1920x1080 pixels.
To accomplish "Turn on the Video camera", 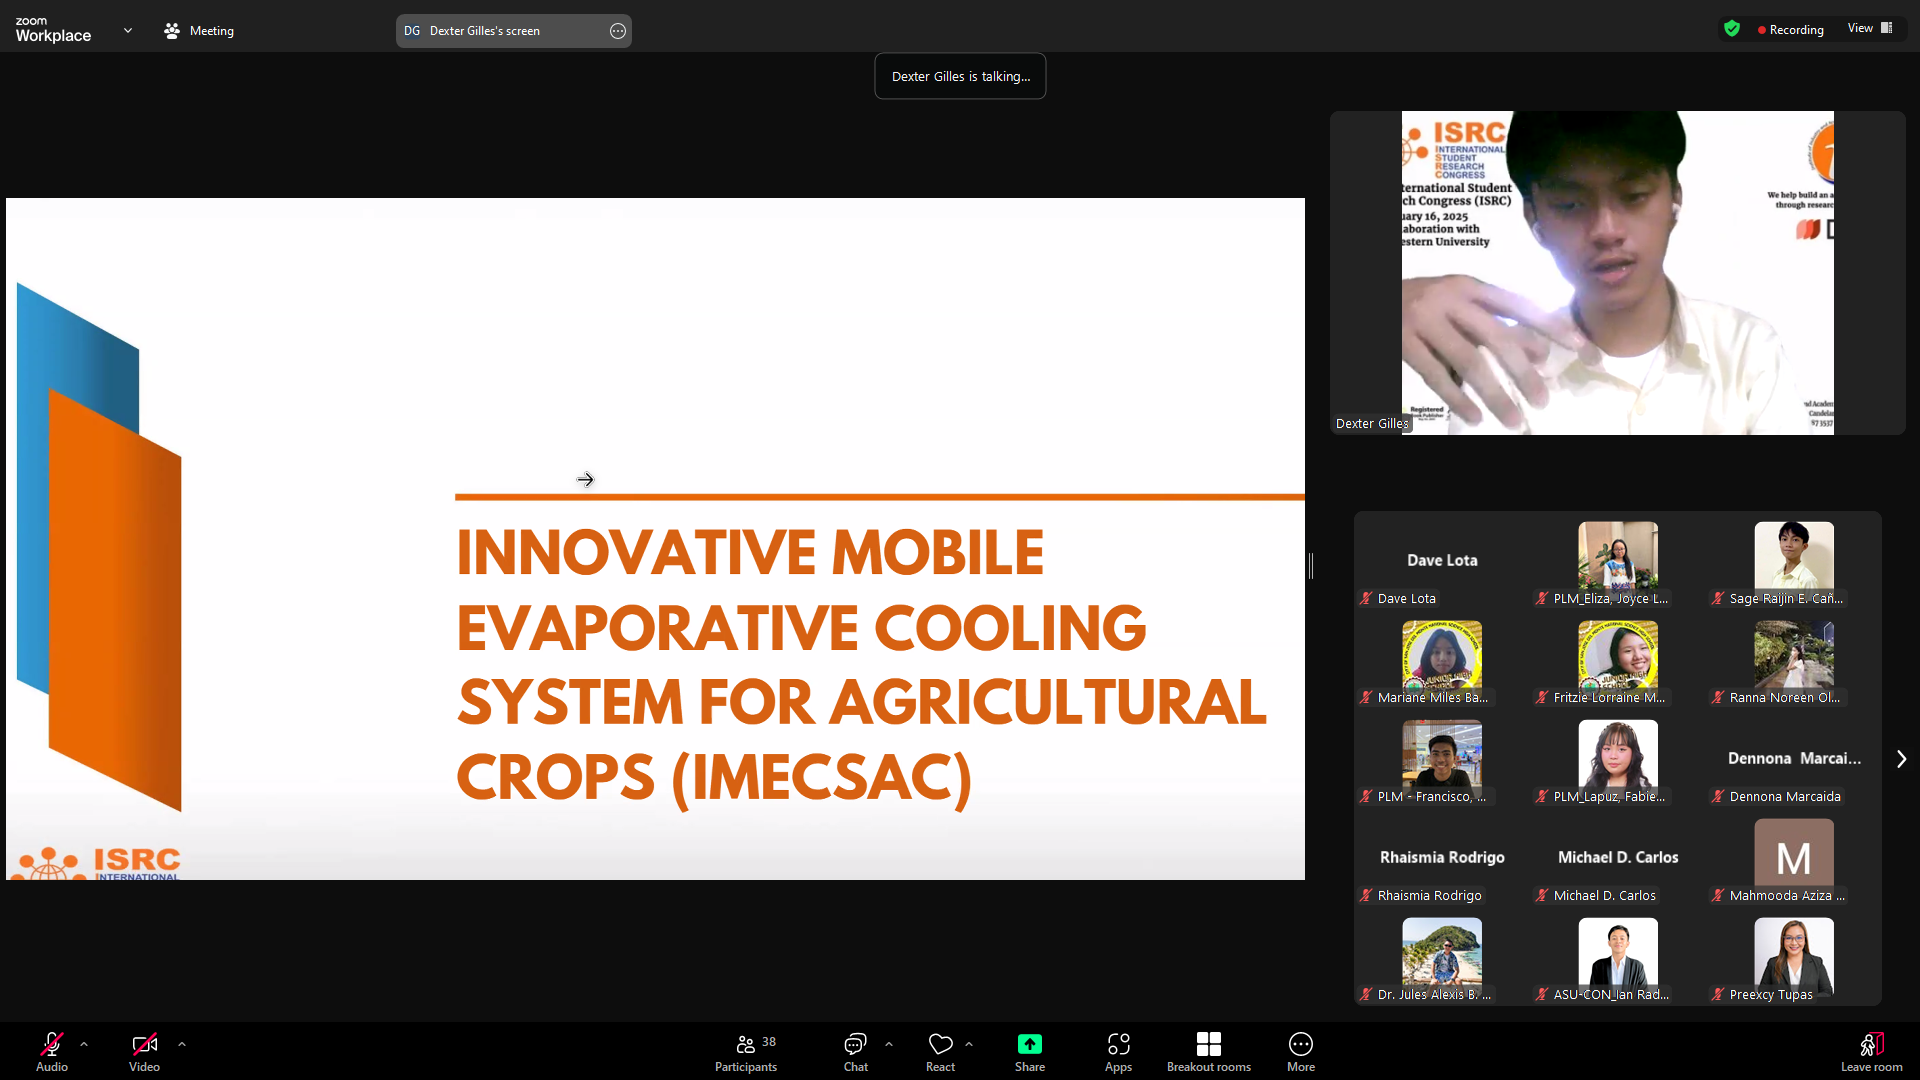I will coord(144,1045).
